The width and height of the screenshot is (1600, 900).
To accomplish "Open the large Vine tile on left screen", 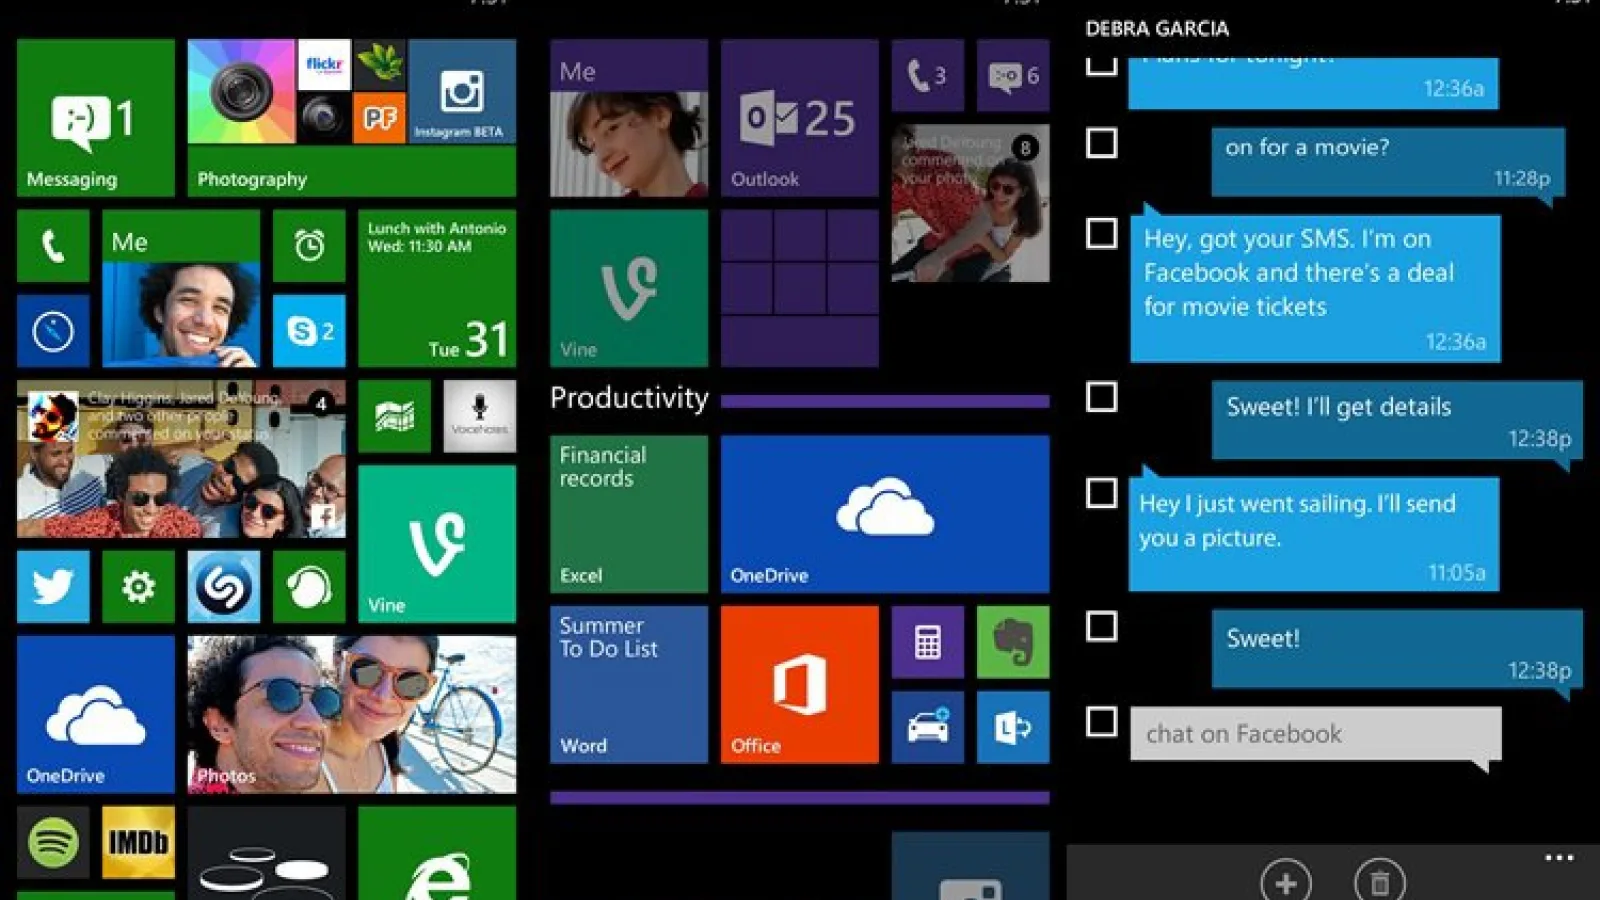I will coord(437,544).
